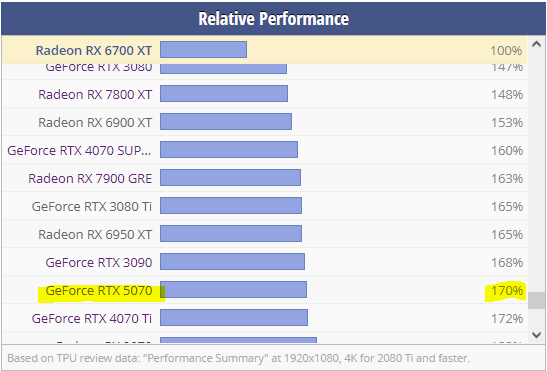
Task: Click the 153% performance value
Action: pyautogui.click(x=507, y=123)
